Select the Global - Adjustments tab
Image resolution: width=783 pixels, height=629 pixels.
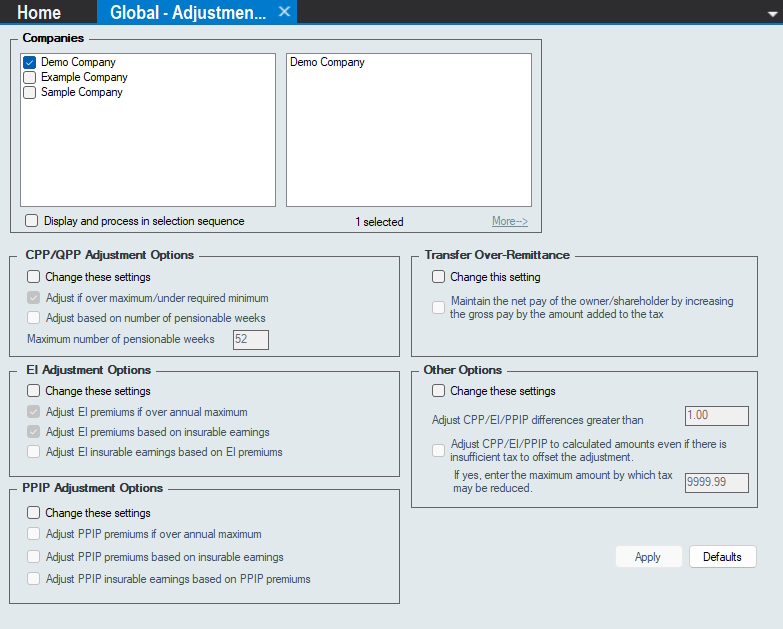pos(187,12)
